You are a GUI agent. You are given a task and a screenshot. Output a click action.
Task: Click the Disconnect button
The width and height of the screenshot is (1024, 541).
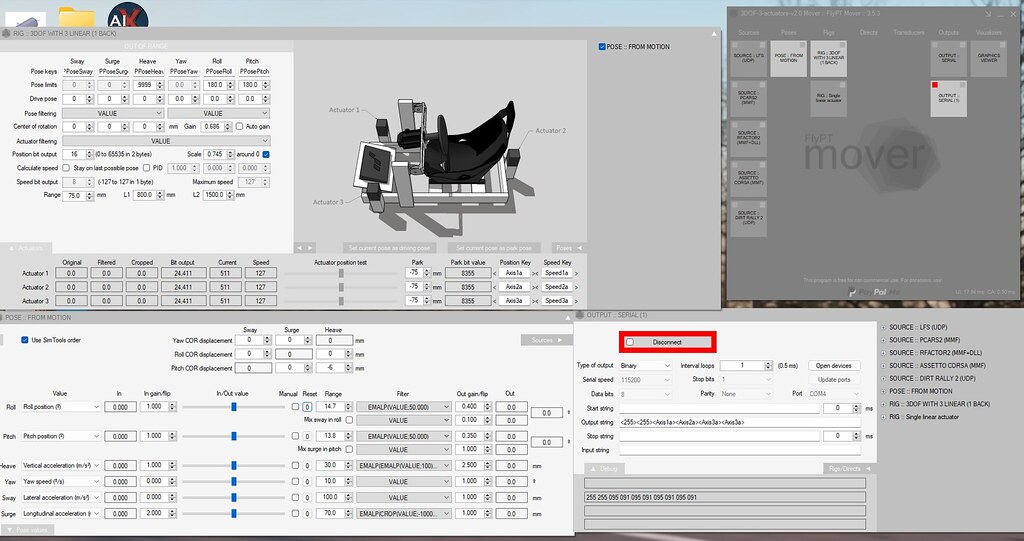(667, 342)
